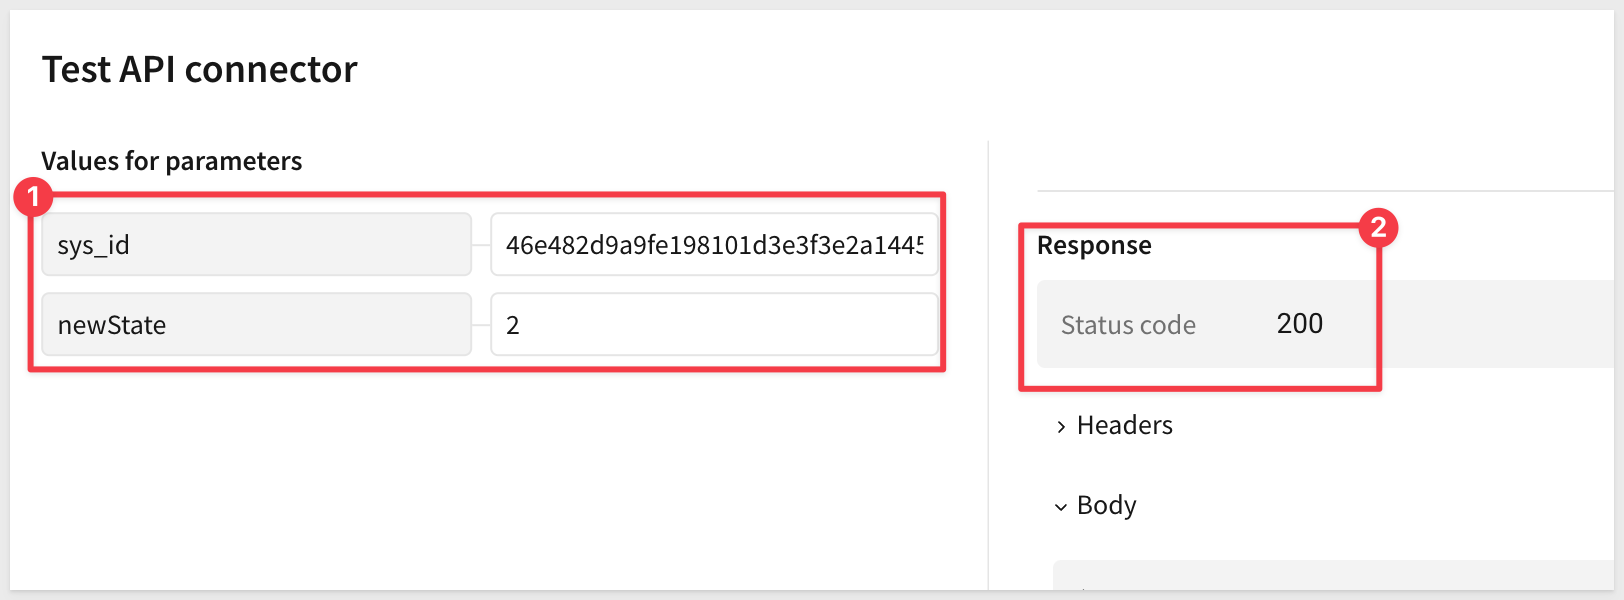1624x600 pixels.
Task: Collapse the Body section chevron
Action: pyautogui.click(x=1061, y=507)
